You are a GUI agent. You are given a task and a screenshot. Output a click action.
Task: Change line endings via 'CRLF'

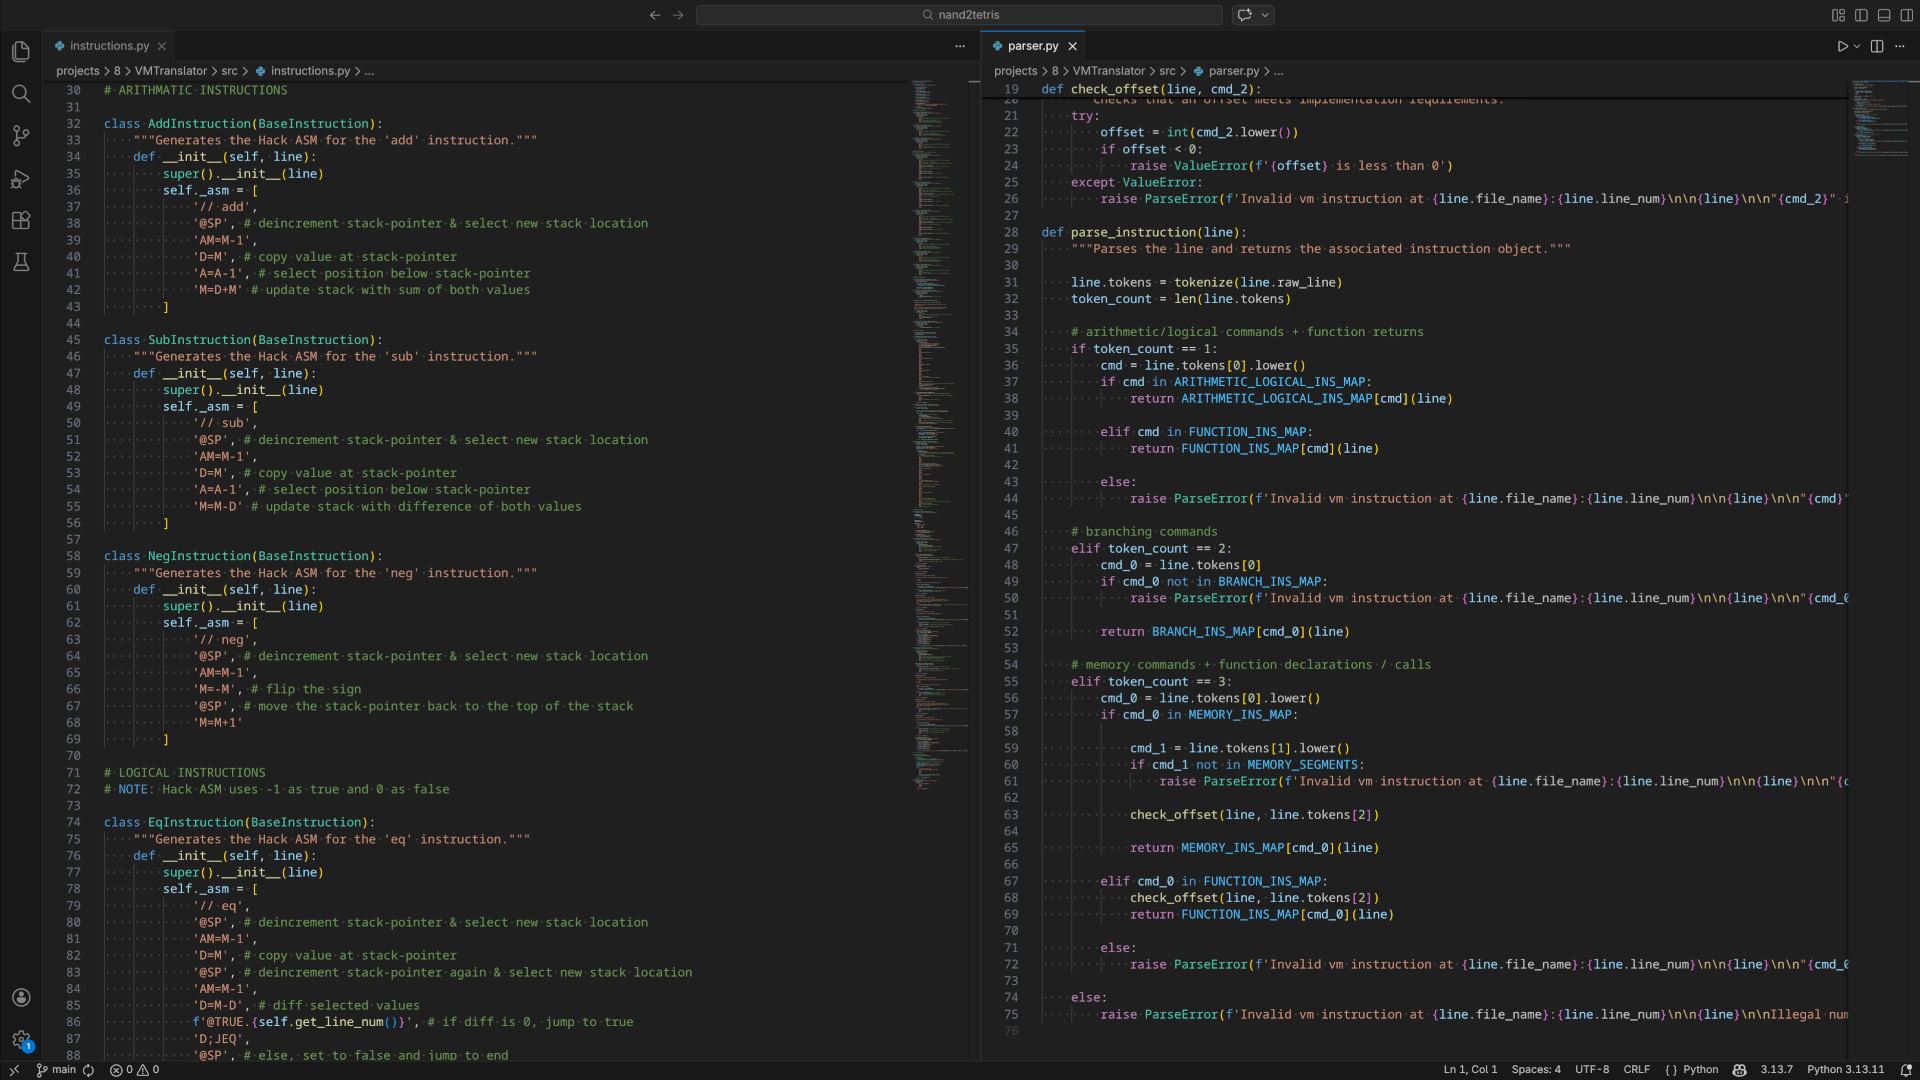pos(1637,1070)
